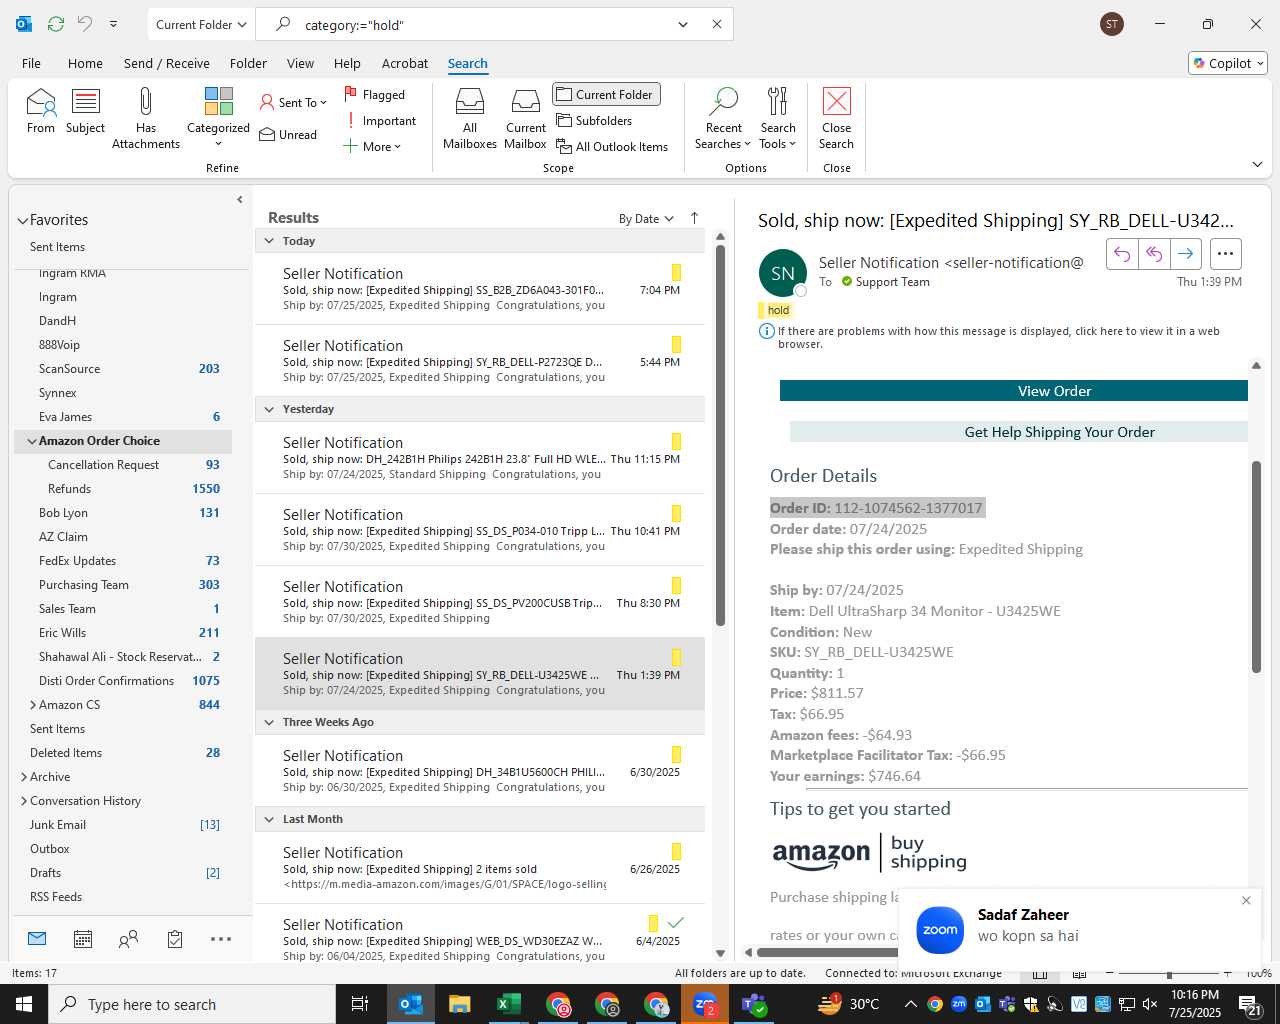Open the 5:44 PM Seller Notification email
Screen dimensions: 1280x1024
click(480, 361)
